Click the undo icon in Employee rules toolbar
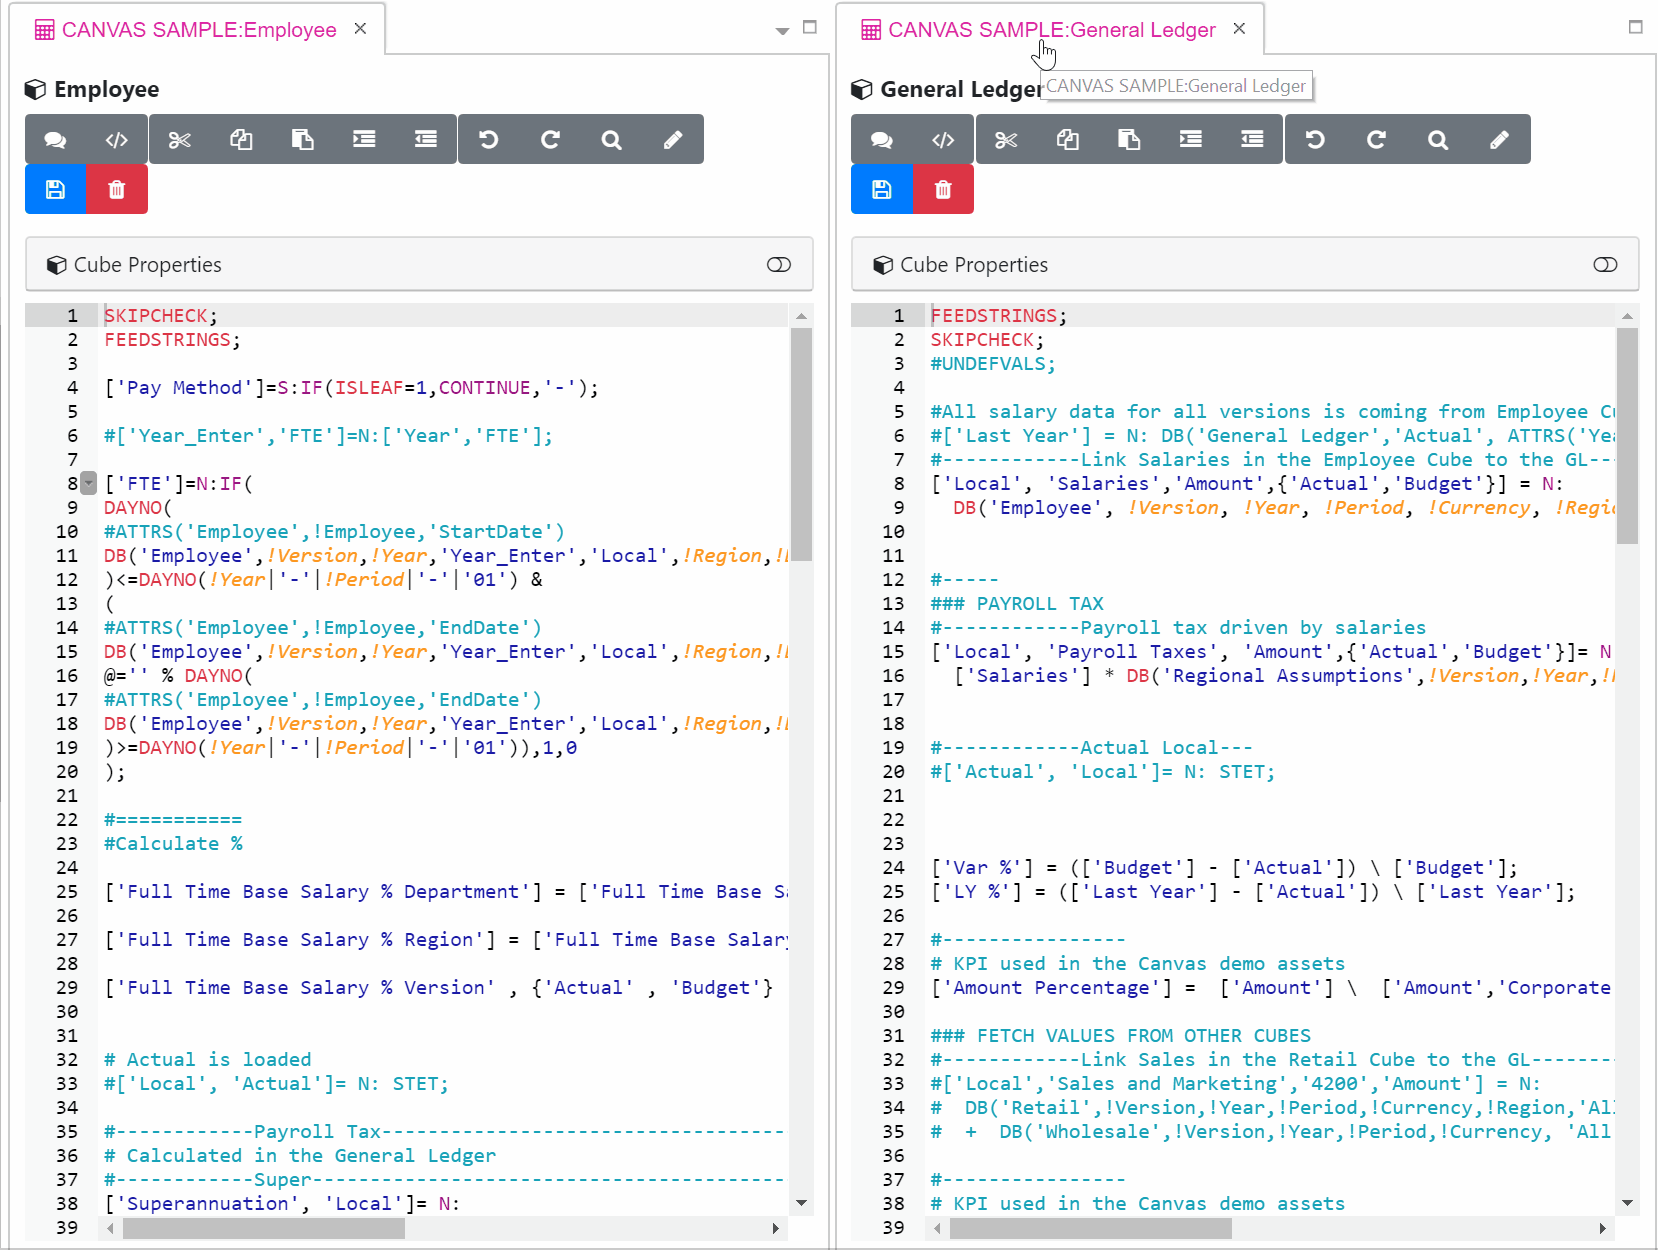 (489, 140)
